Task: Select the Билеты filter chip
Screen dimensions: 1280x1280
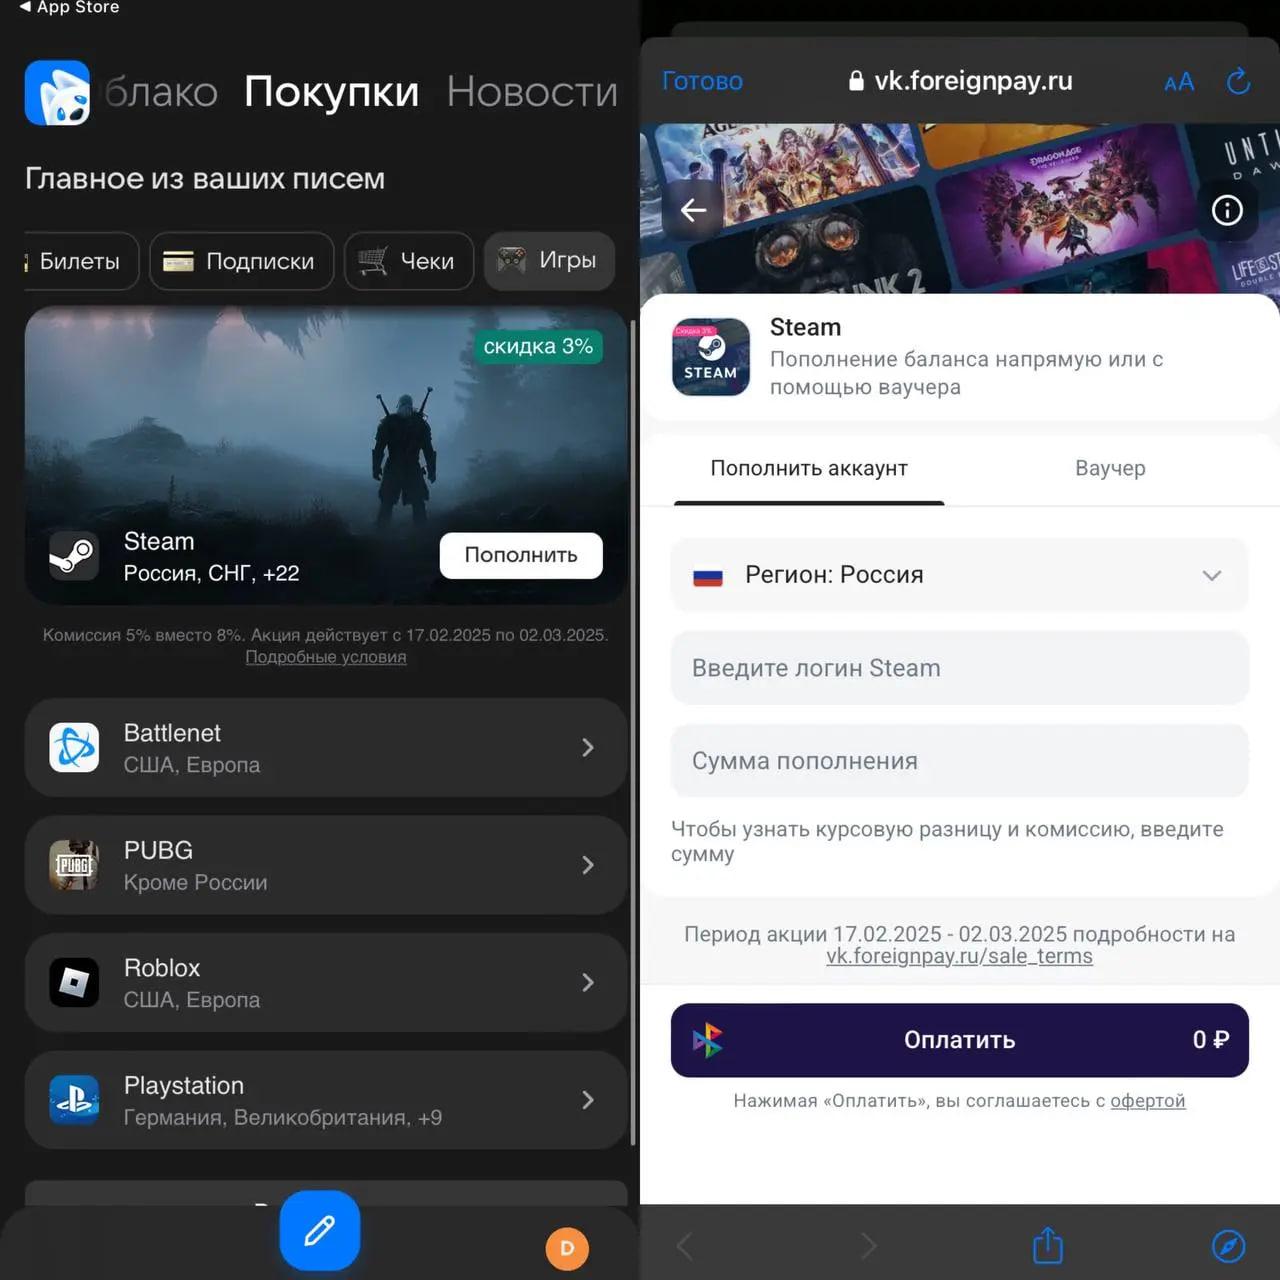Action: click(x=80, y=261)
